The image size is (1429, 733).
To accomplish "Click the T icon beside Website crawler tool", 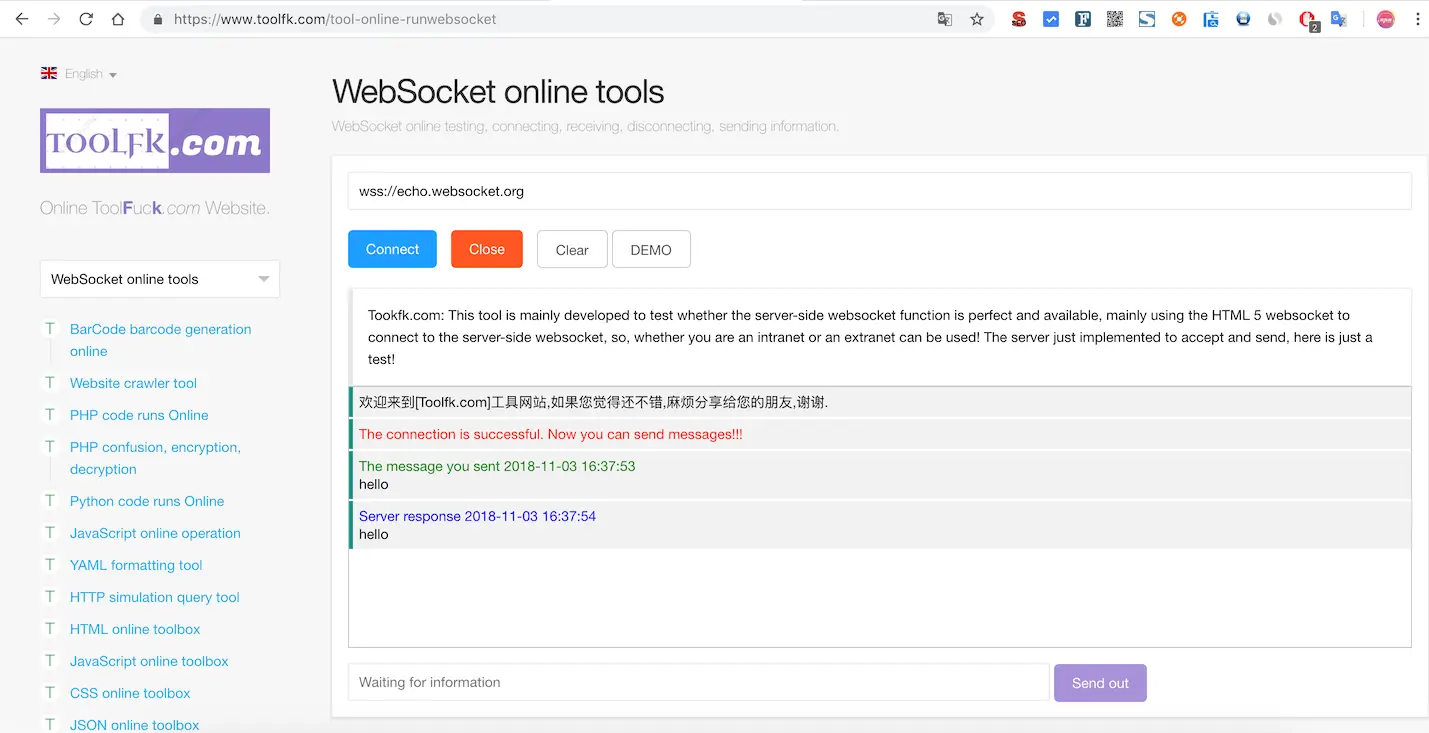I will coord(50,382).
